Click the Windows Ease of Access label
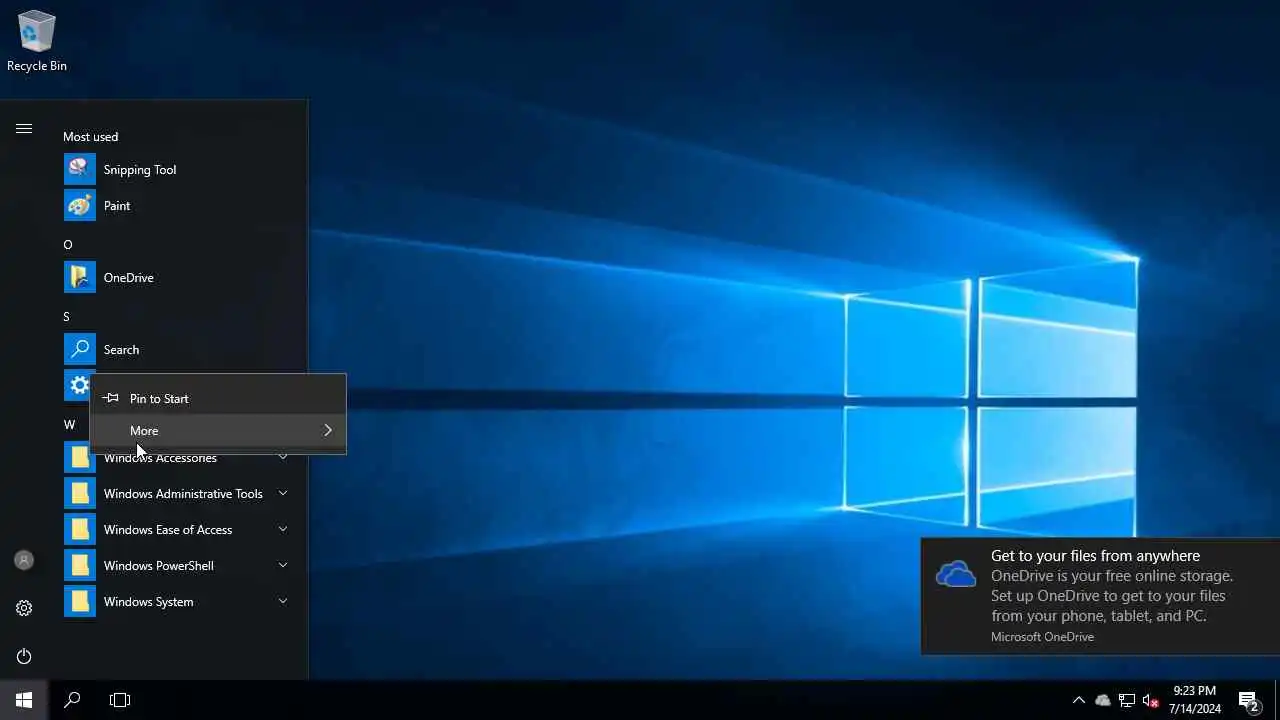 click(x=168, y=529)
